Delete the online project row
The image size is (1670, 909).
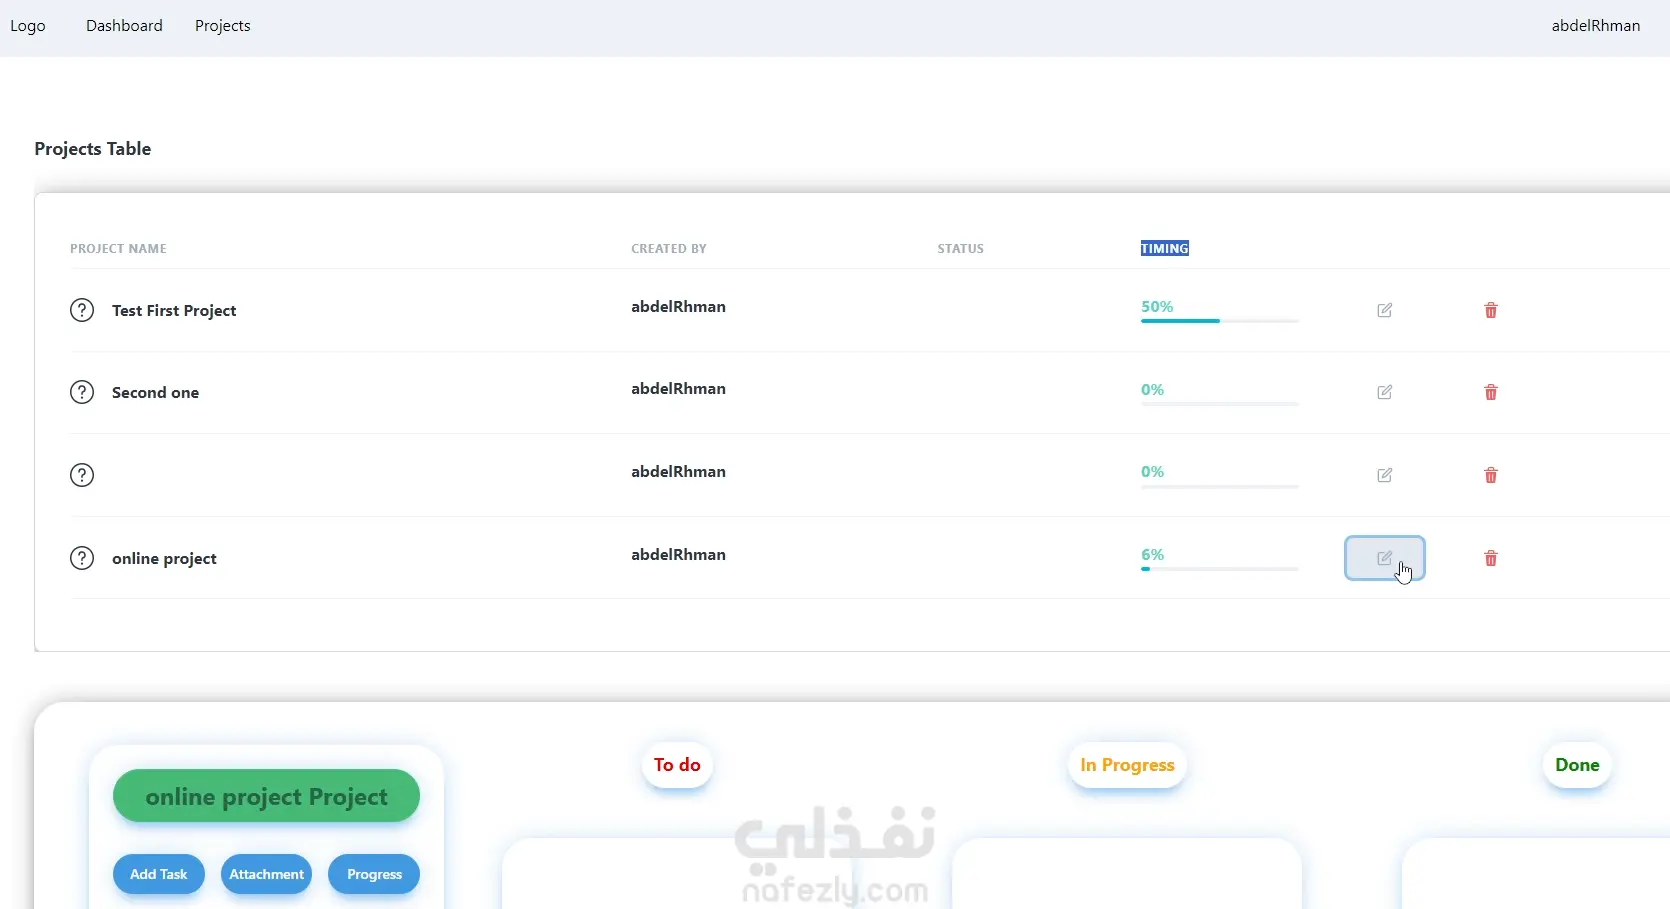(1491, 558)
